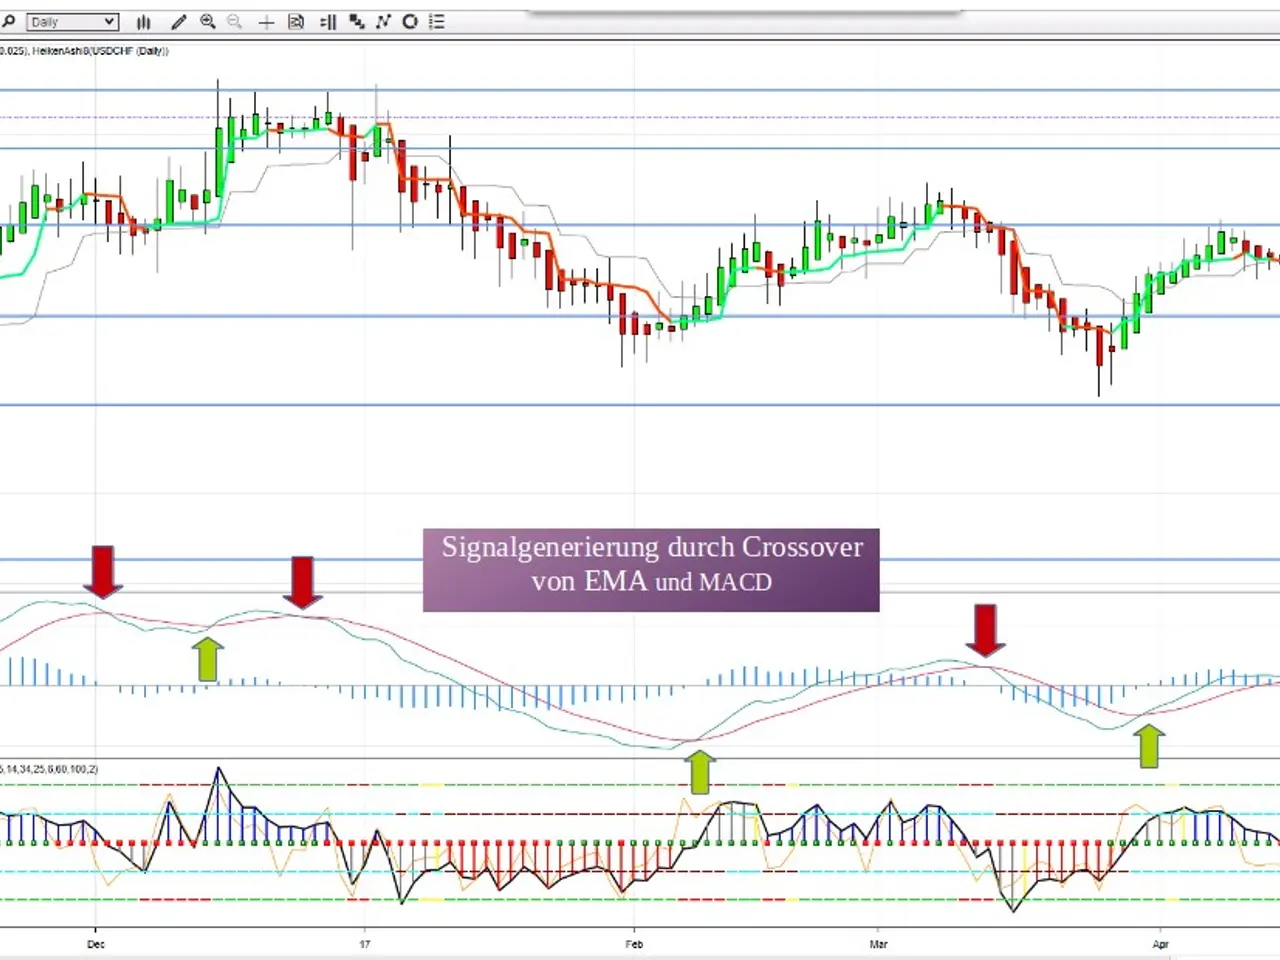Expand the Daily interval selector arrow
1280x960 pixels.
coord(110,21)
